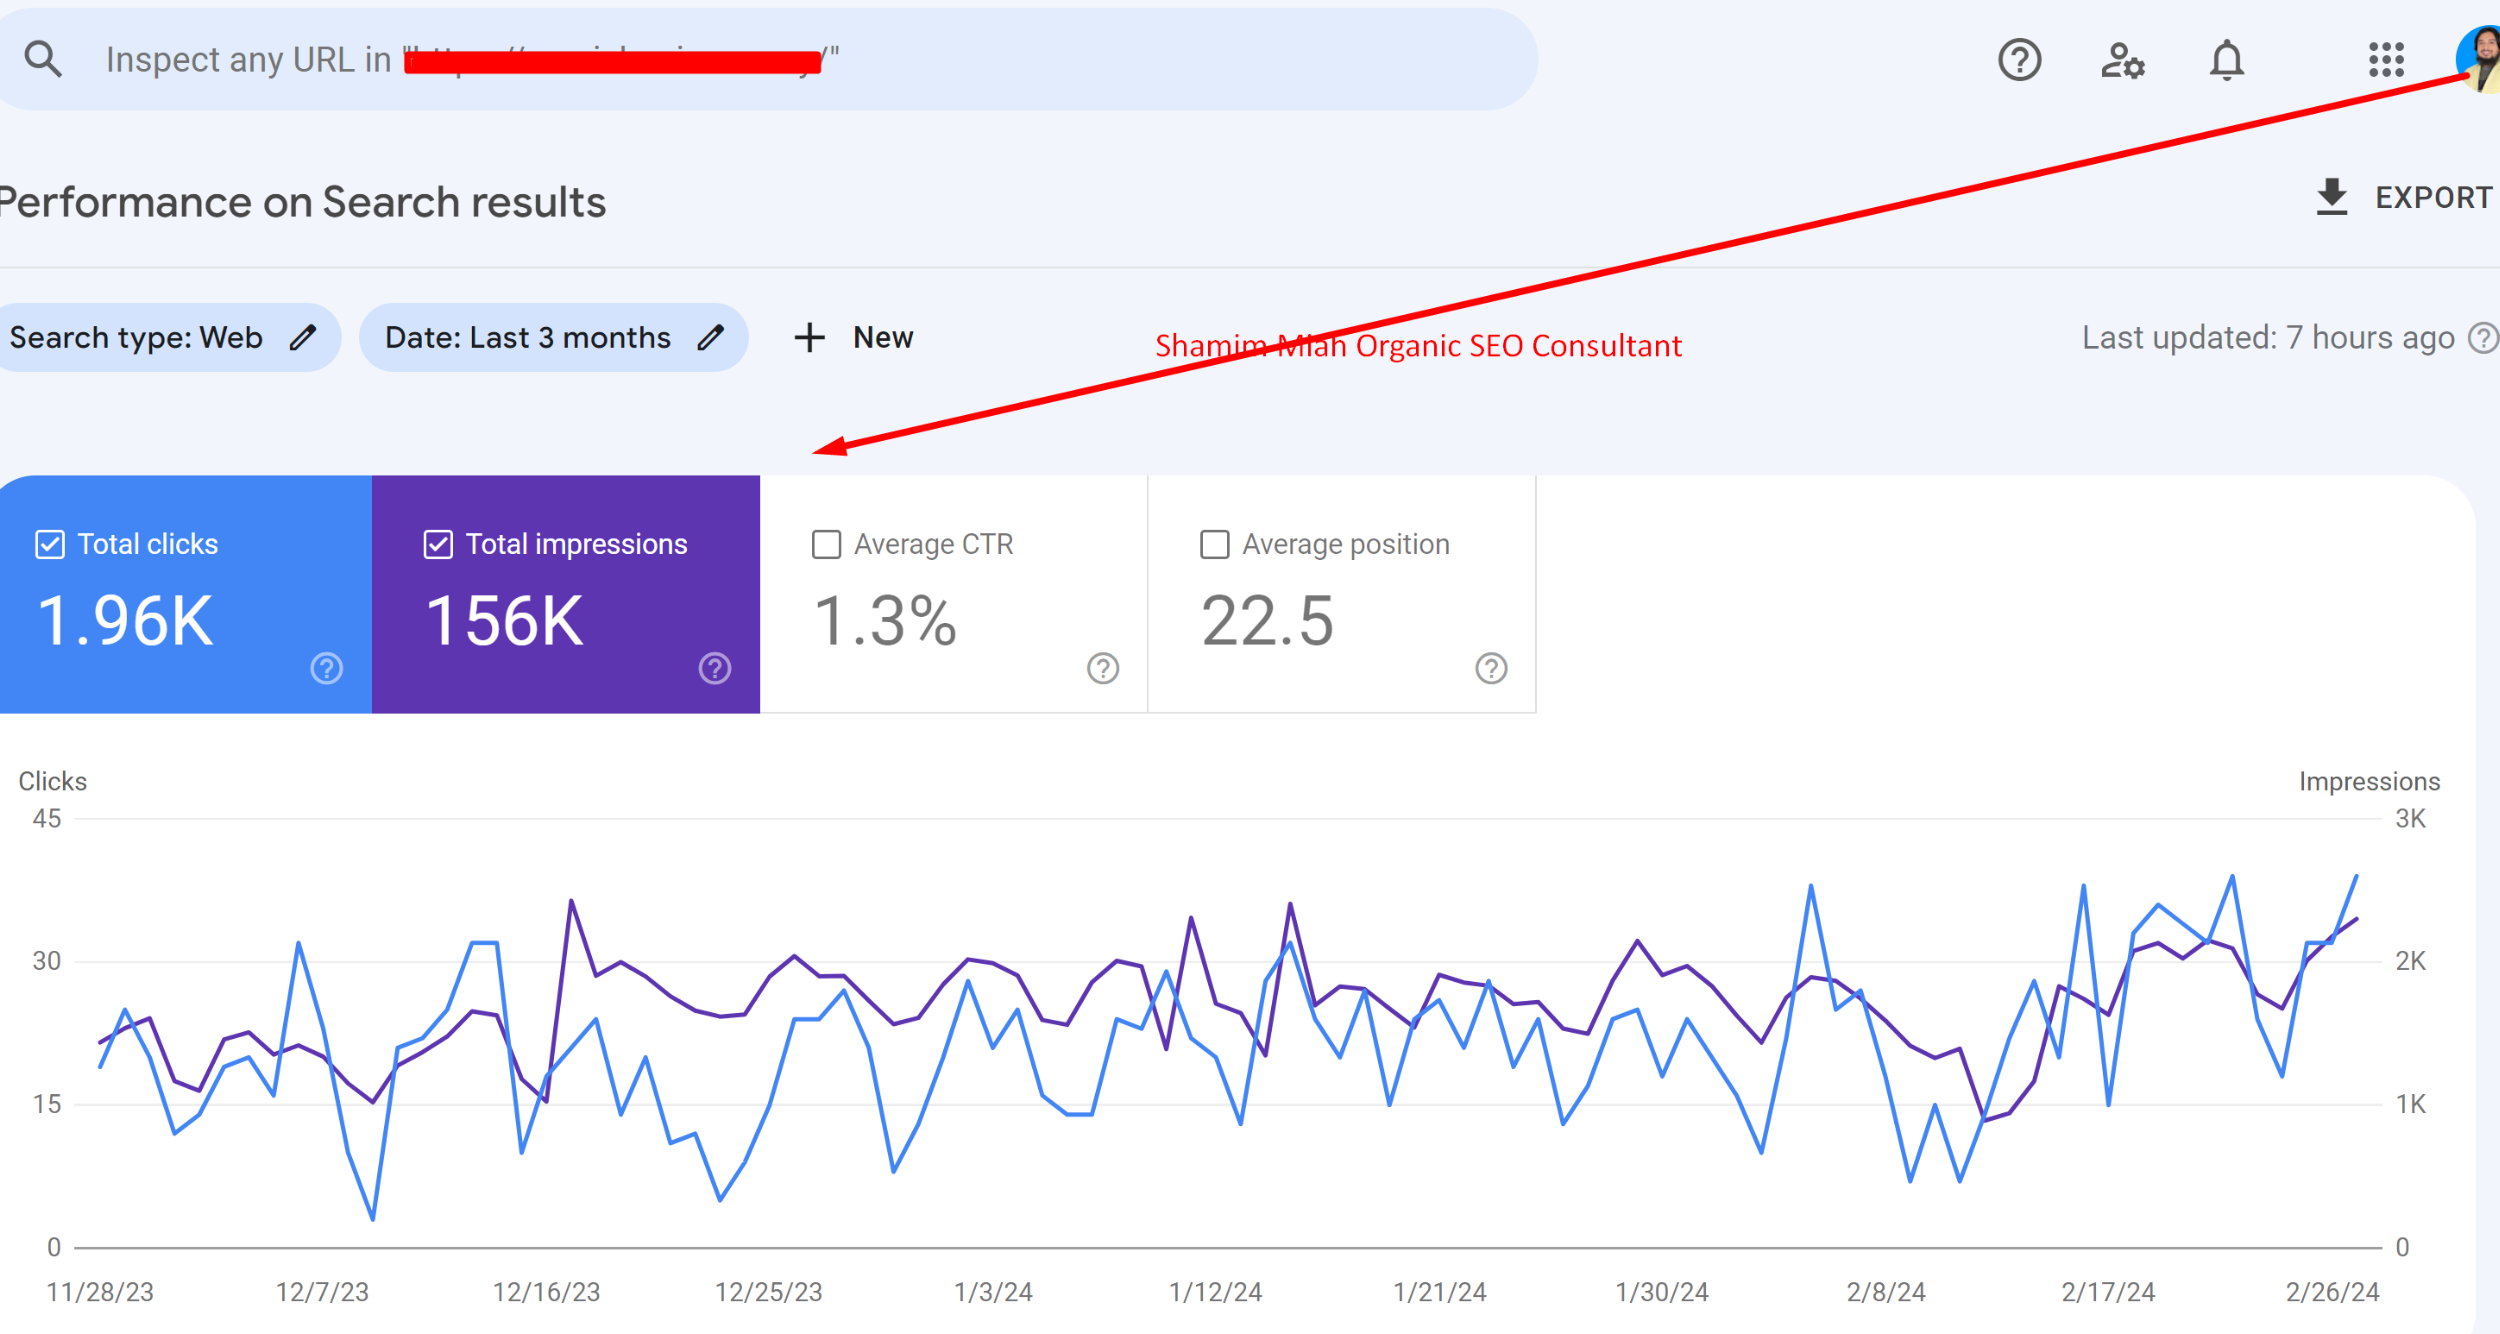Expand the Search type Web filter
This screenshot has height=1334, width=2500.
click(x=162, y=337)
